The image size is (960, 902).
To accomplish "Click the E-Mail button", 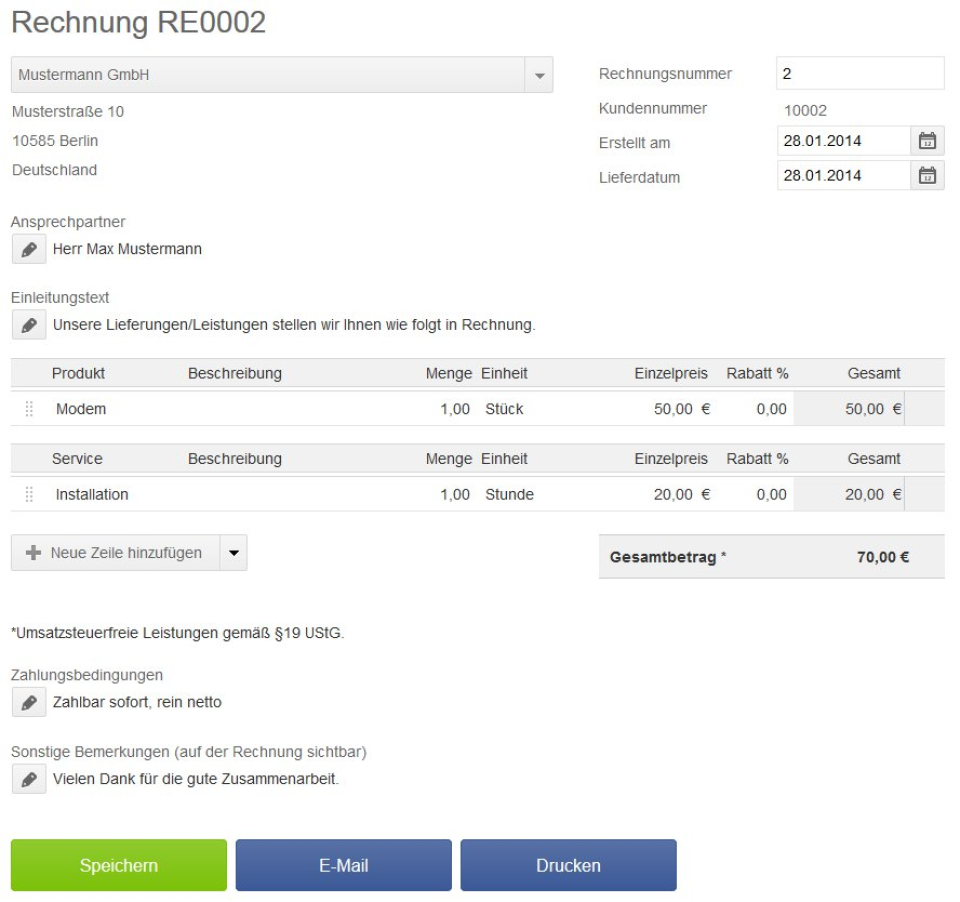I will tap(345, 864).
